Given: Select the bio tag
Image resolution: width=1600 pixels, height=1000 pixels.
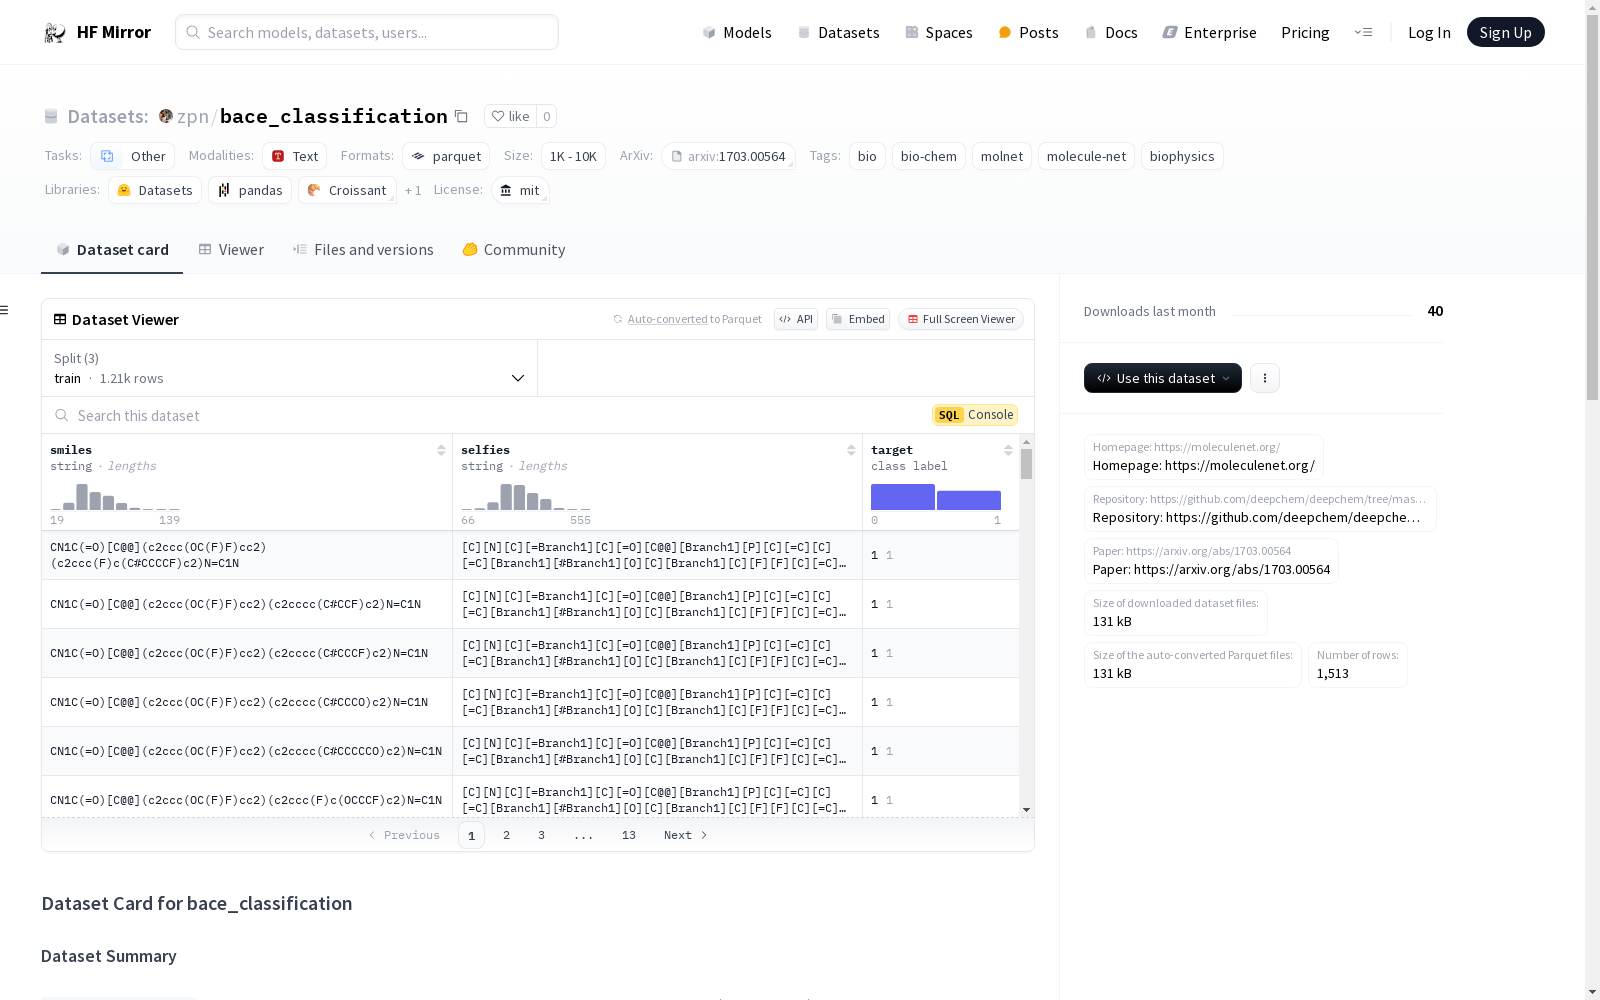Looking at the screenshot, I should pos(867,156).
